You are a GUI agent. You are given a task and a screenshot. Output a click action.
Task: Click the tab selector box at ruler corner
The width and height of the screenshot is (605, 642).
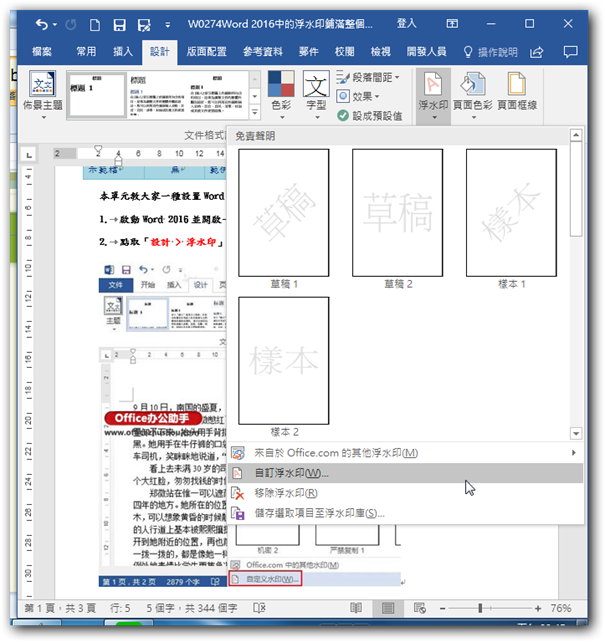click(x=29, y=155)
